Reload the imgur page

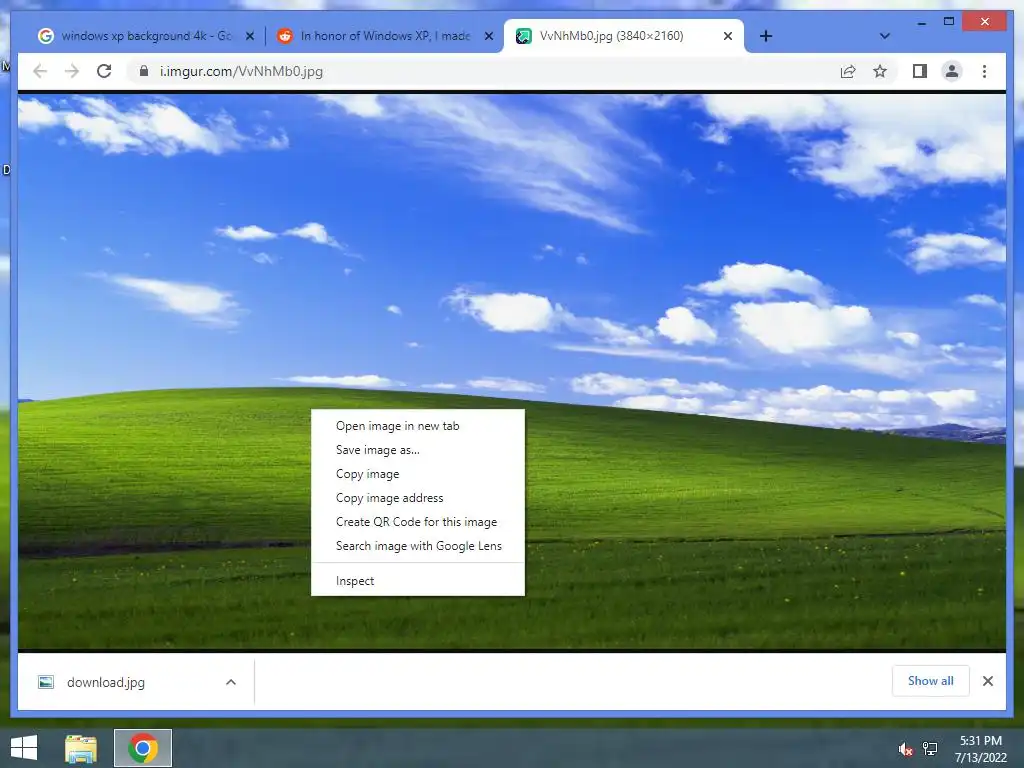[x=104, y=71]
